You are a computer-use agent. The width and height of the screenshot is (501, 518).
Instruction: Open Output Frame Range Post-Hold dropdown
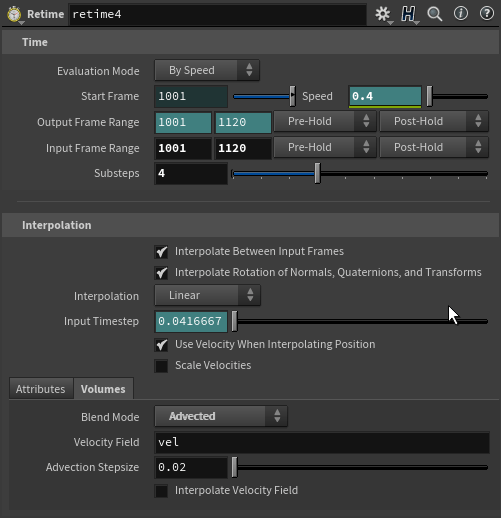434,121
